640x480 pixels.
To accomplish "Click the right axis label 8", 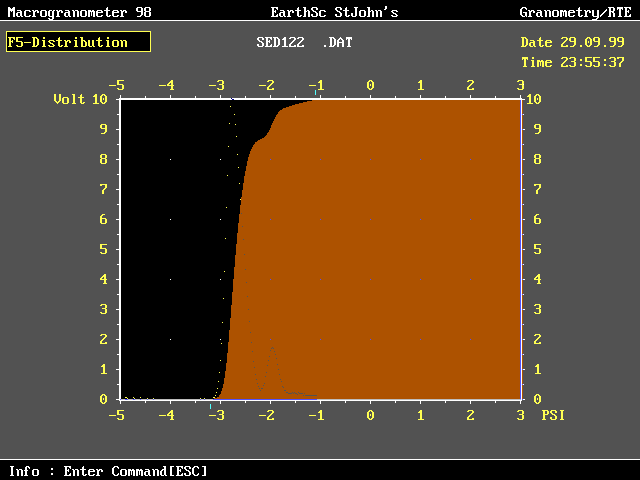I will coord(538,159).
